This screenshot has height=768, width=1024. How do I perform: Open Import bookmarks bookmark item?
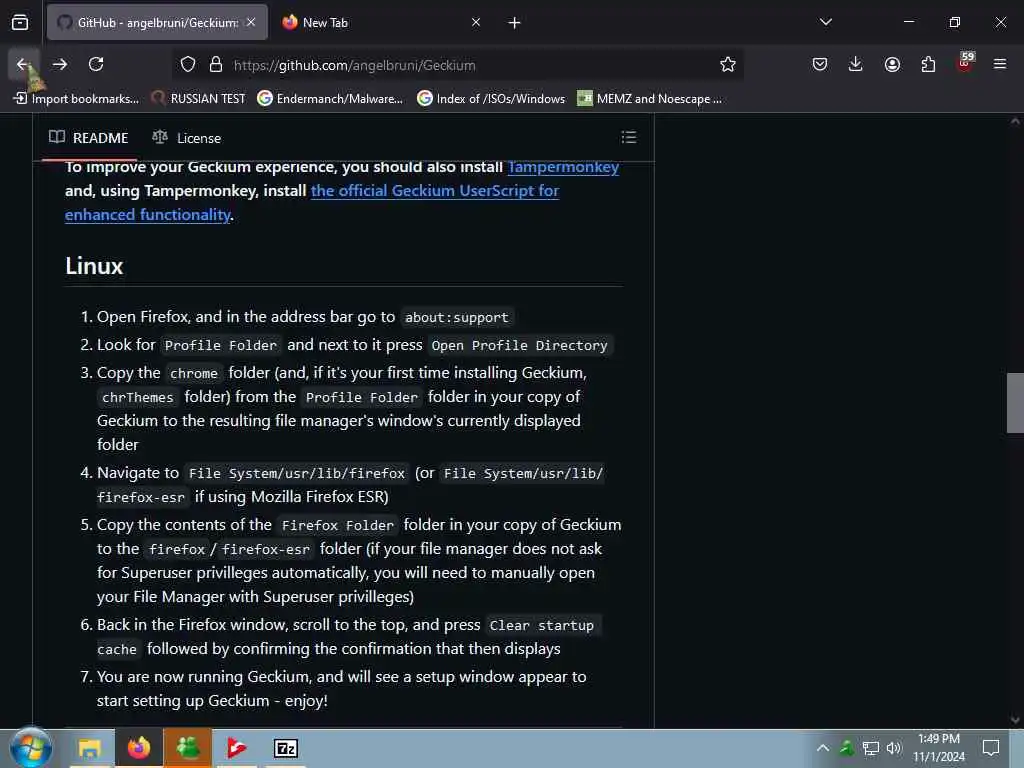click(77, 99)
